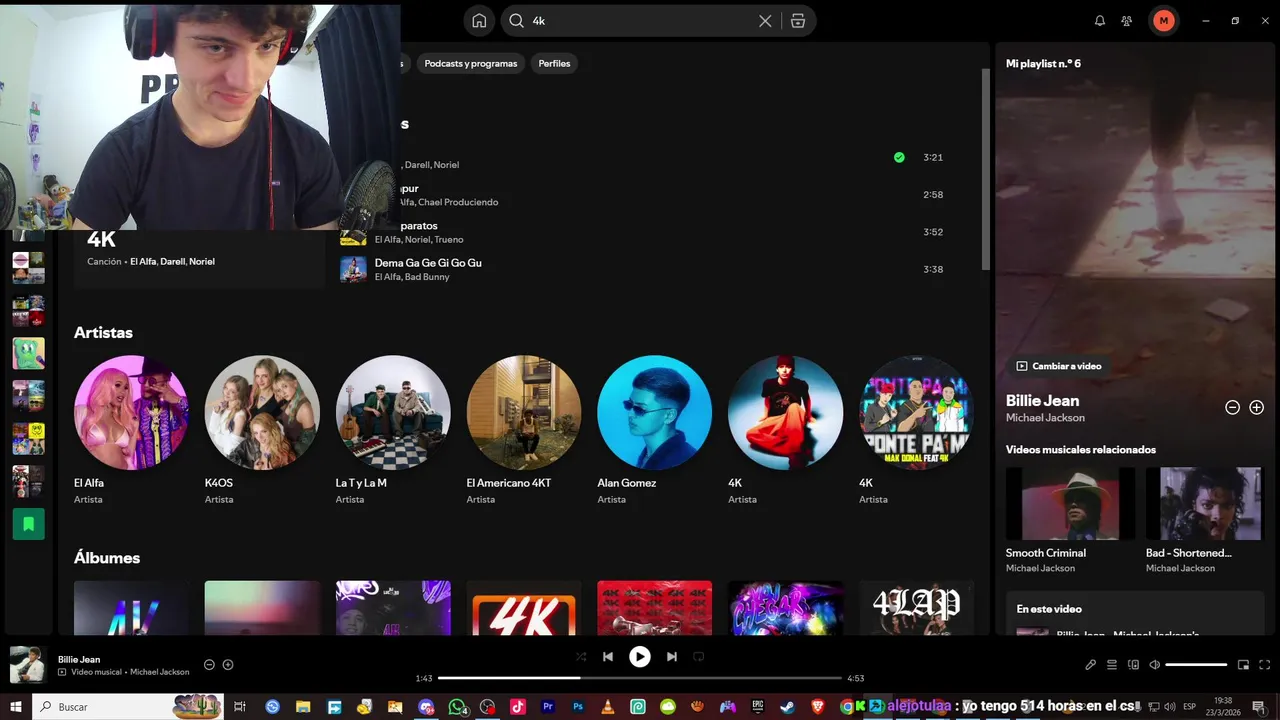The width and height of the screenshot is (1280, 720).
Task: Click the Billie Jean album art in player bar
Action: click(27, 665)
